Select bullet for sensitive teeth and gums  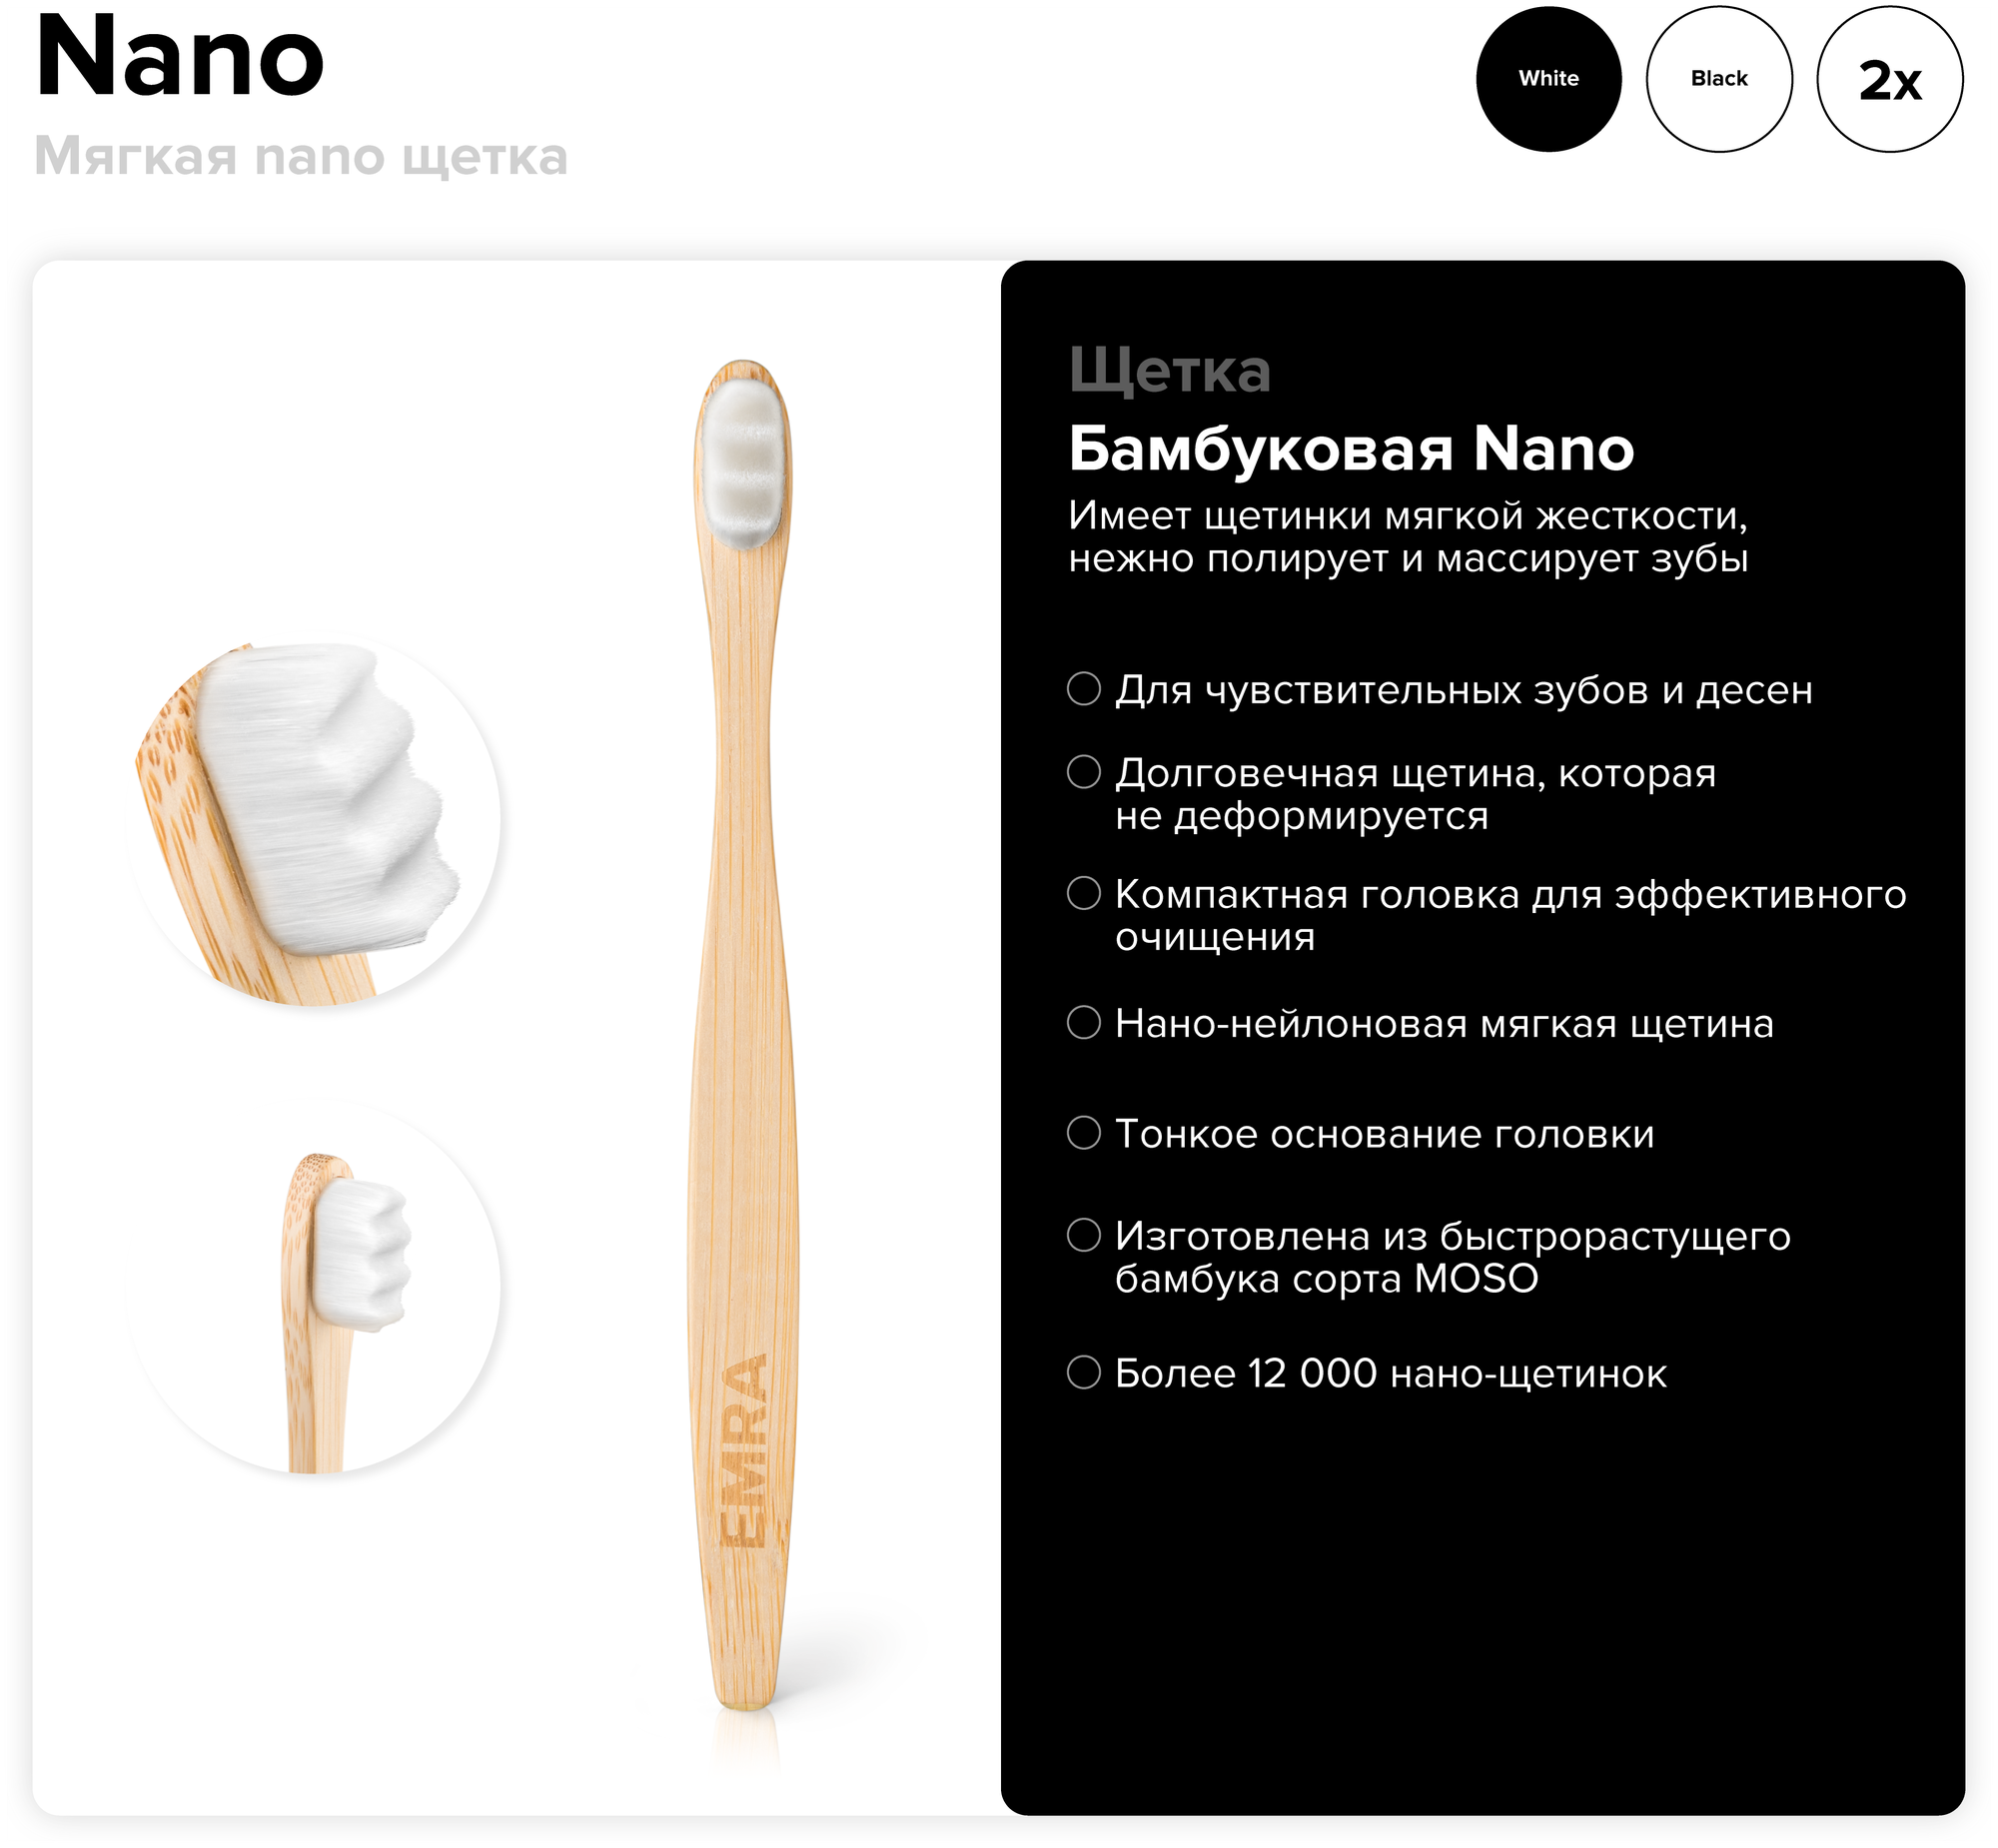(x=1084, y=689)
